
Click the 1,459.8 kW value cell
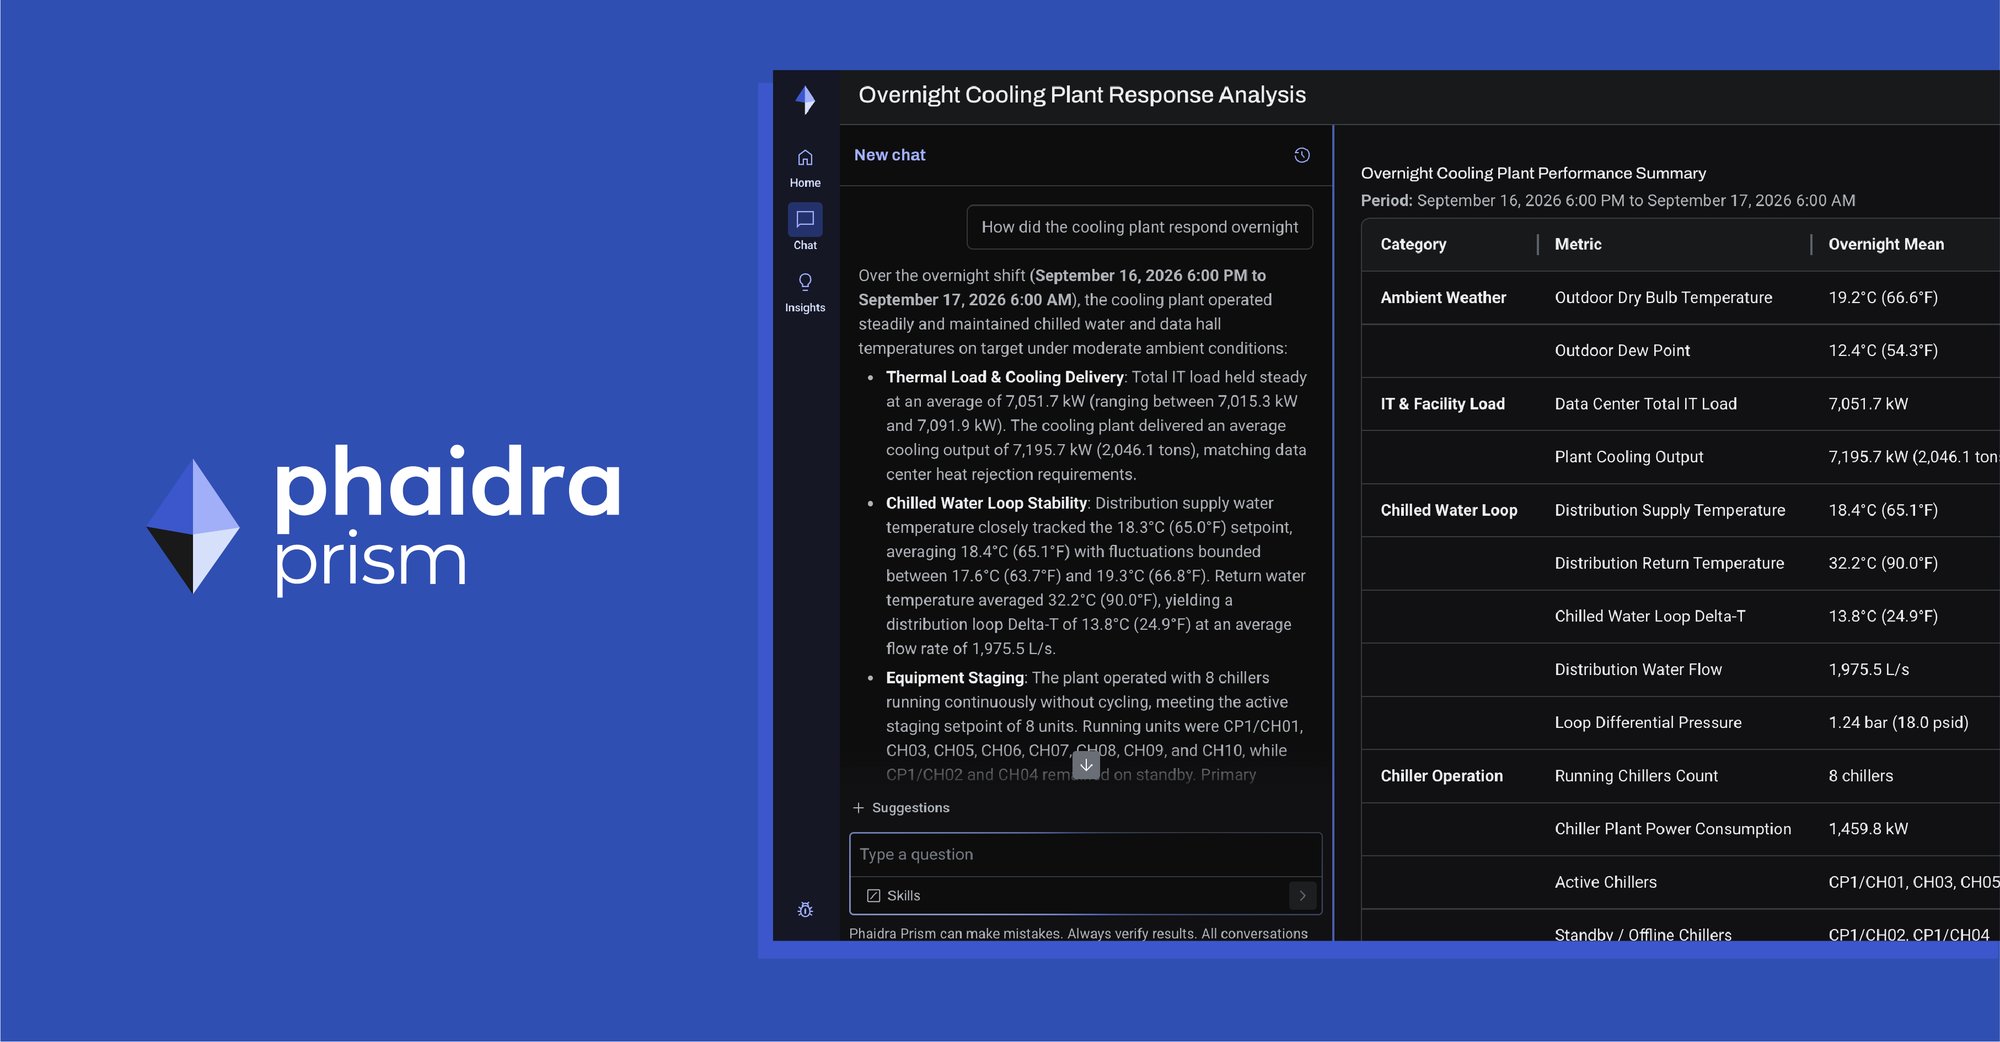[x=1868, y=829]
